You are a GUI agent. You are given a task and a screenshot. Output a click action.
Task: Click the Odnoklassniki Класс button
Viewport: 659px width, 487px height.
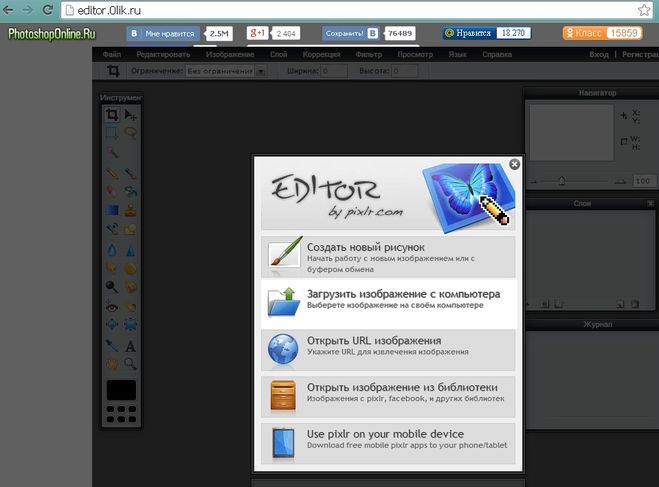tap(584, 33)
